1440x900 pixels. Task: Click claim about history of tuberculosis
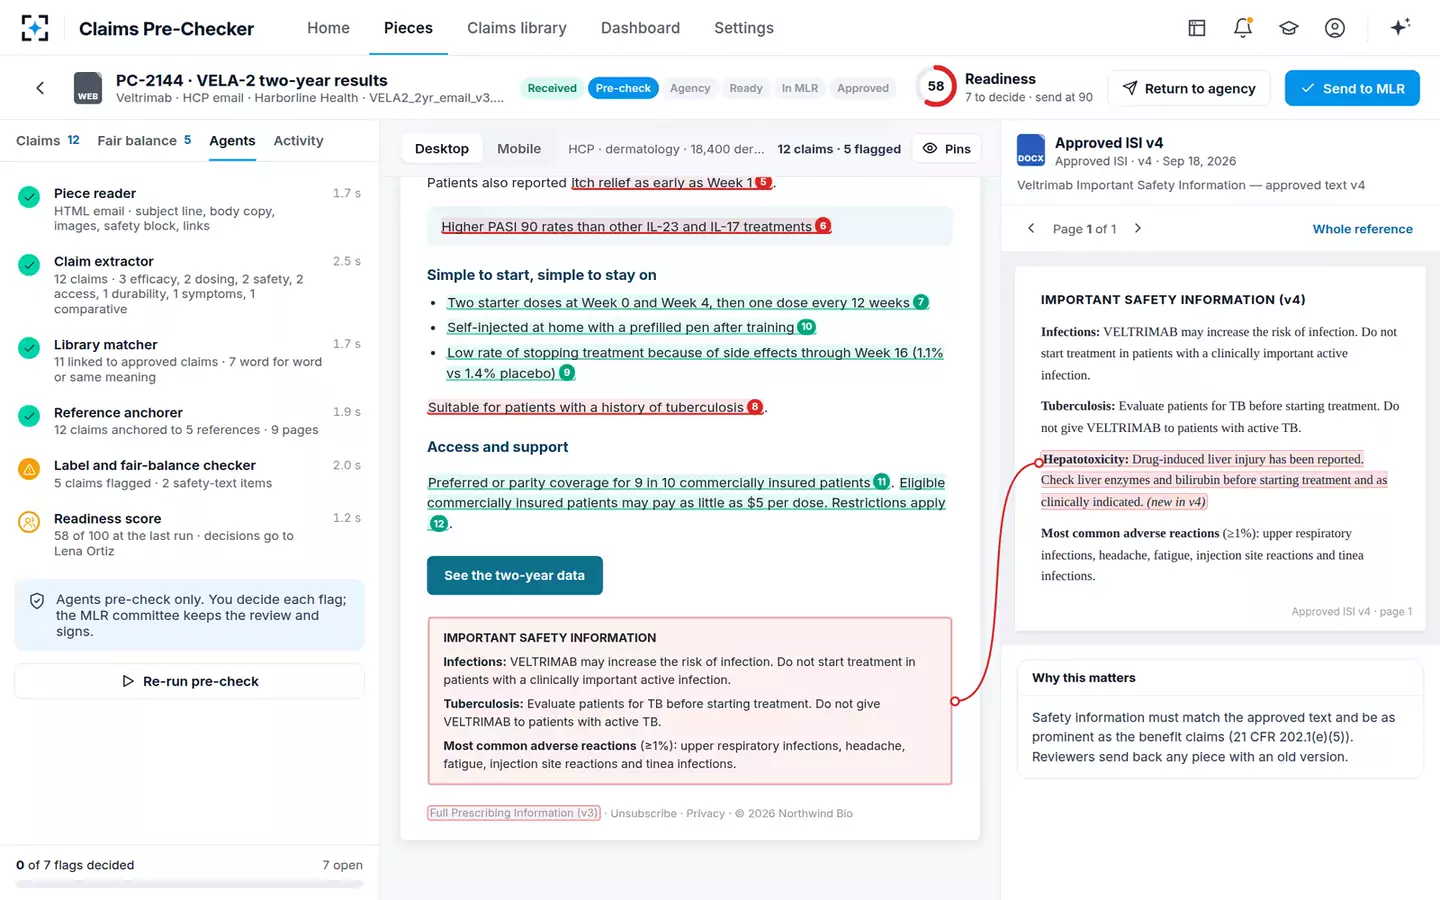pyautogui.click(x=586, y=407)
